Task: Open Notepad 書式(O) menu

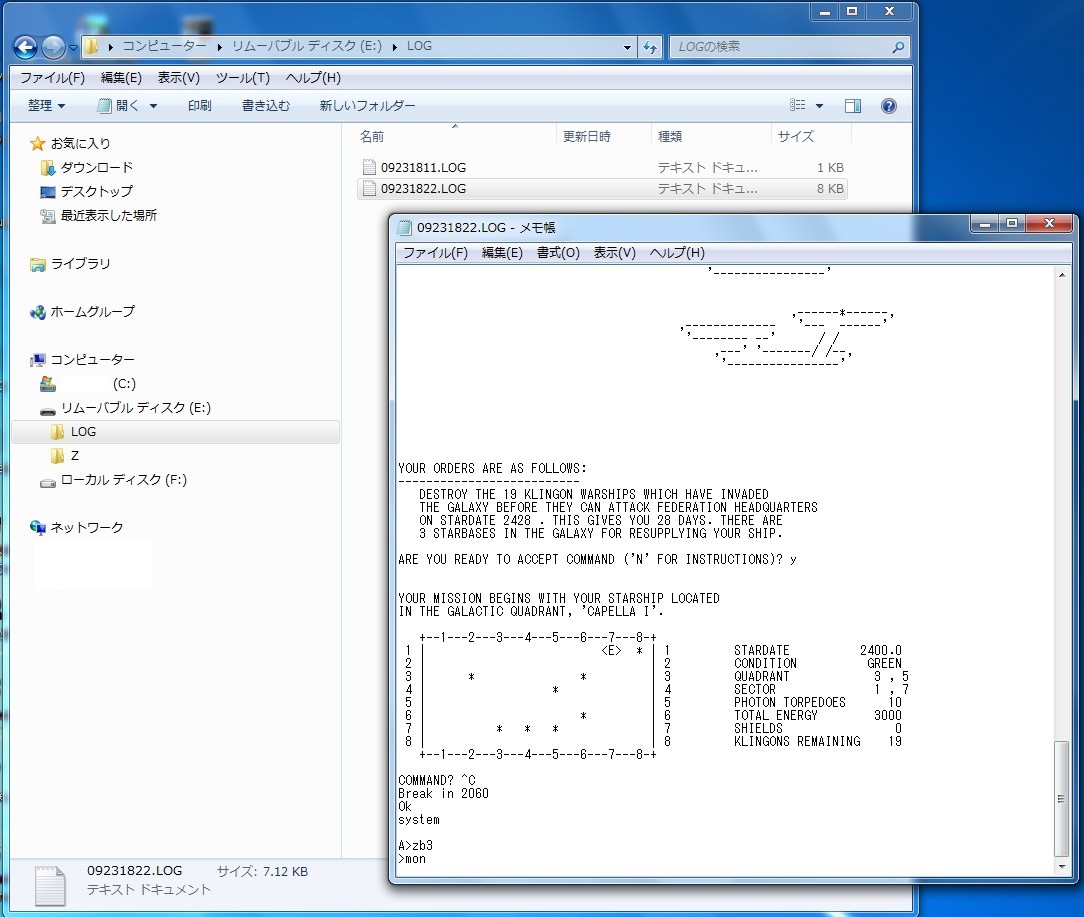Action: coord(558,252)
